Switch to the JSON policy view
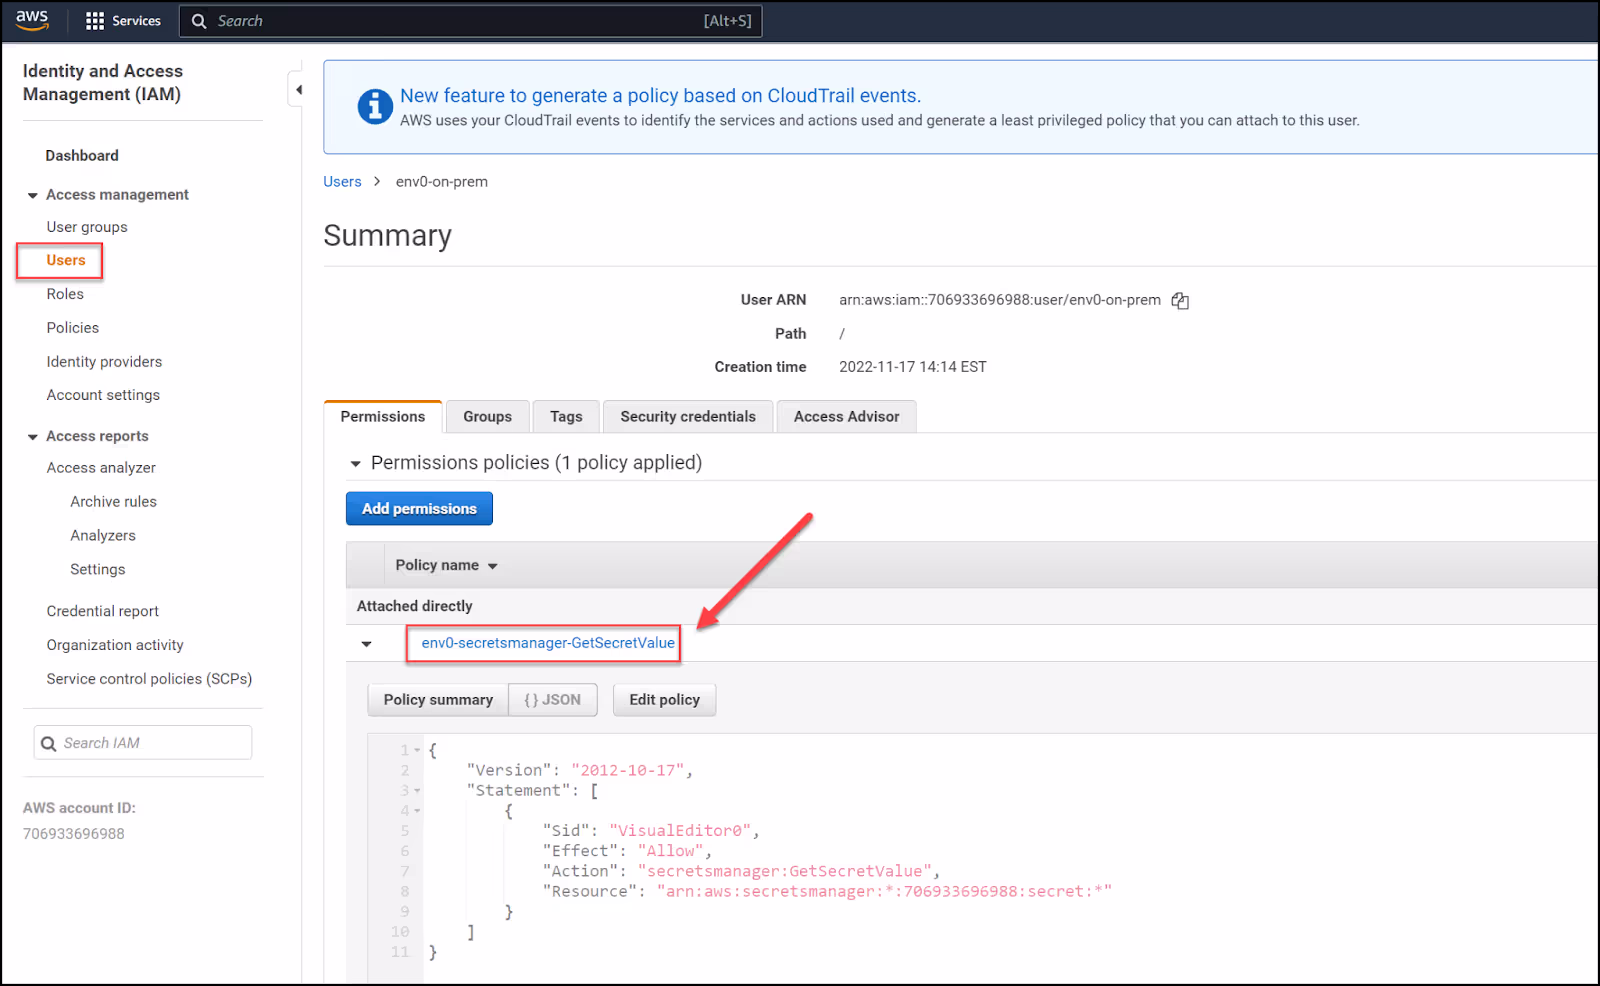1600x986 pixels. [552, 700]
